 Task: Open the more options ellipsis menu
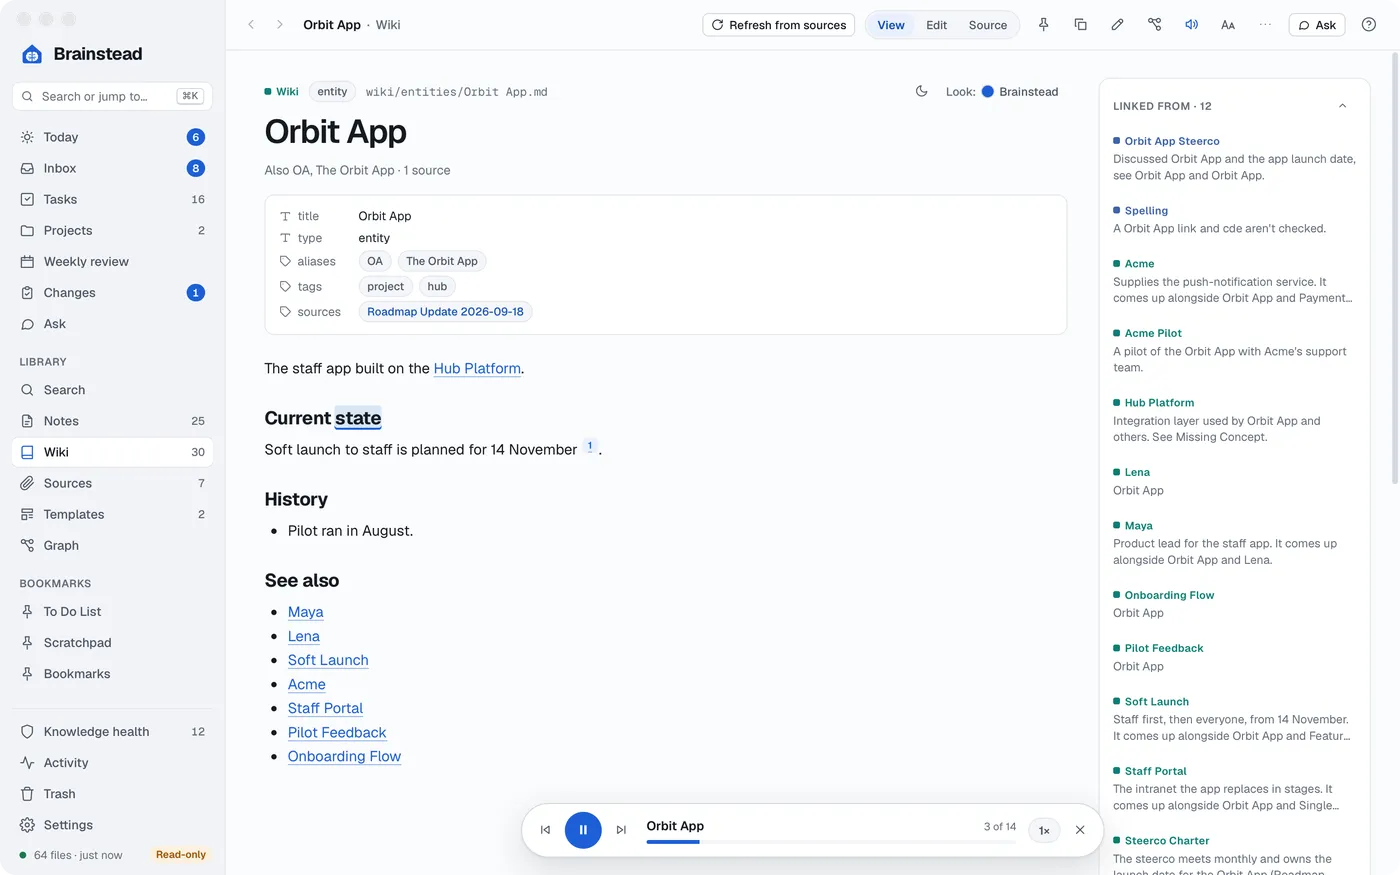point(1265,25)
